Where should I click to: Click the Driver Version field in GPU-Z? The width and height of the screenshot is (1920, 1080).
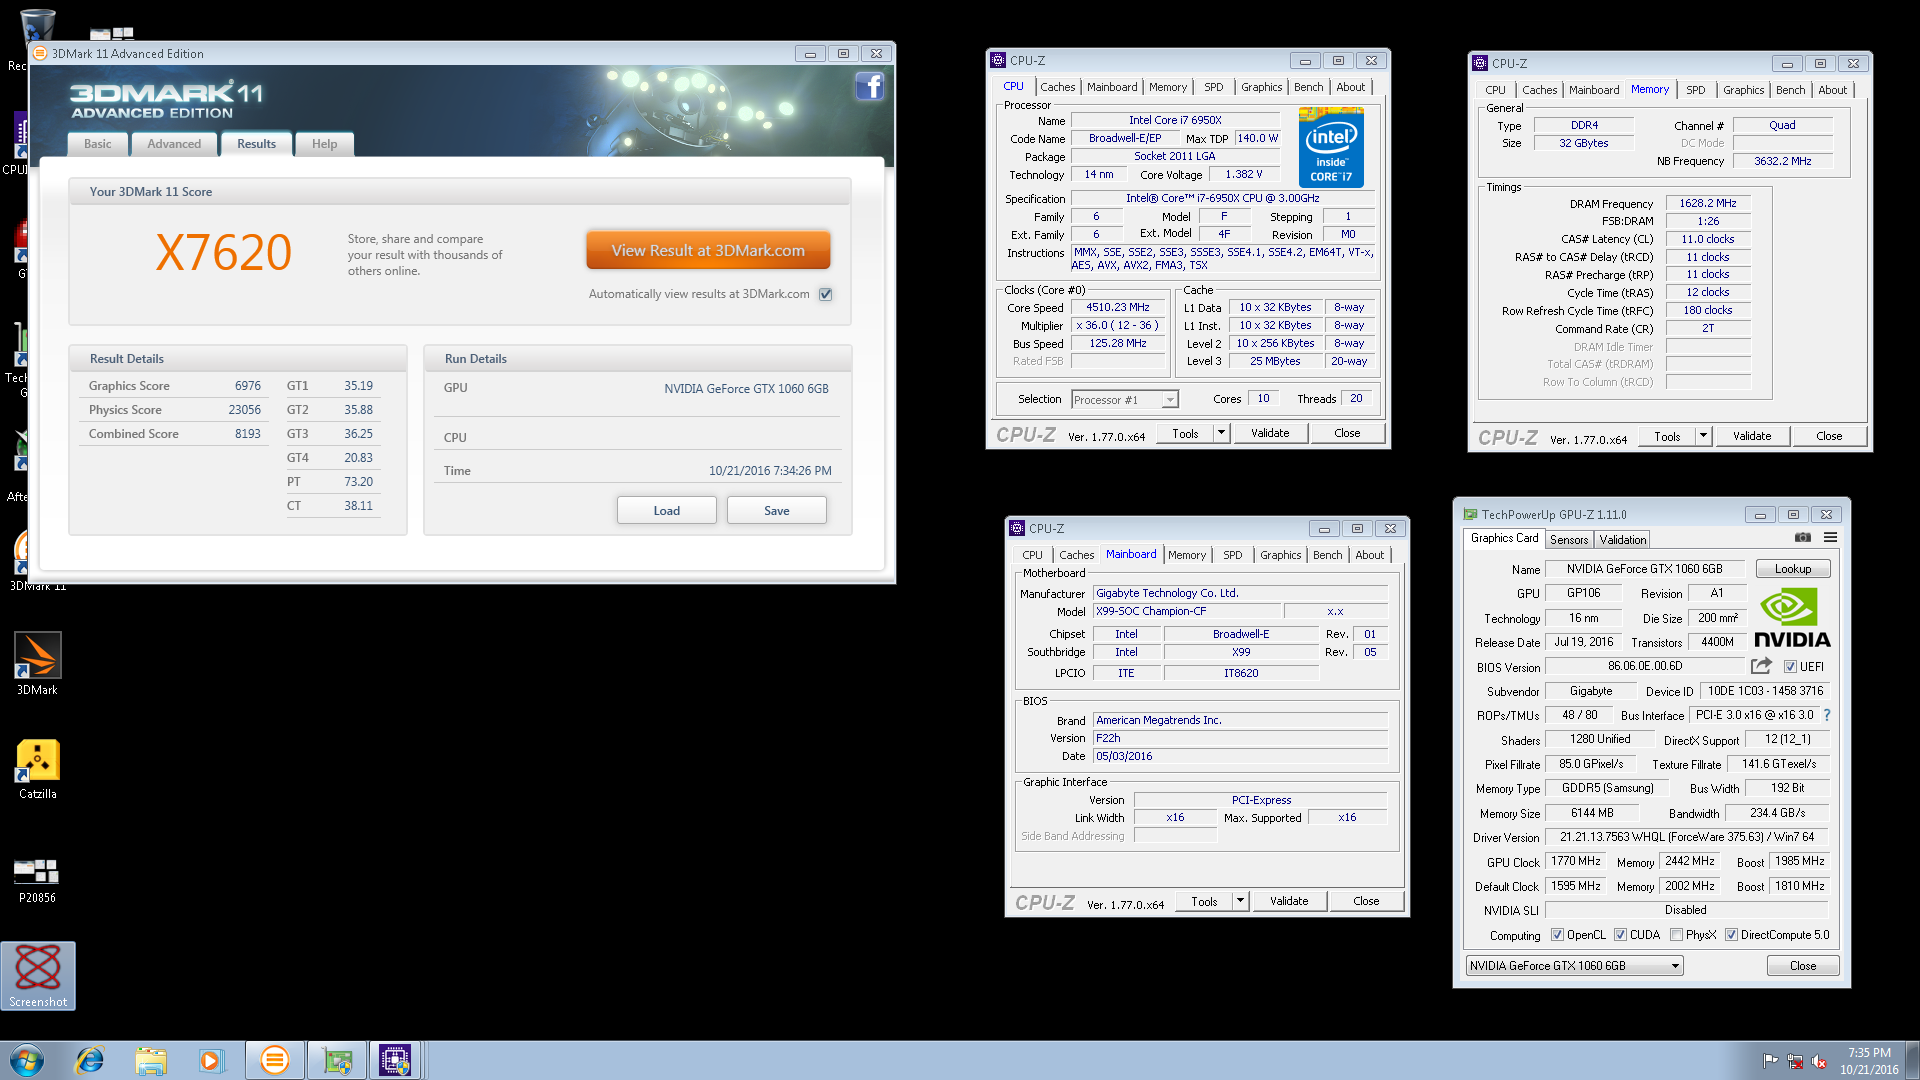1686,837
